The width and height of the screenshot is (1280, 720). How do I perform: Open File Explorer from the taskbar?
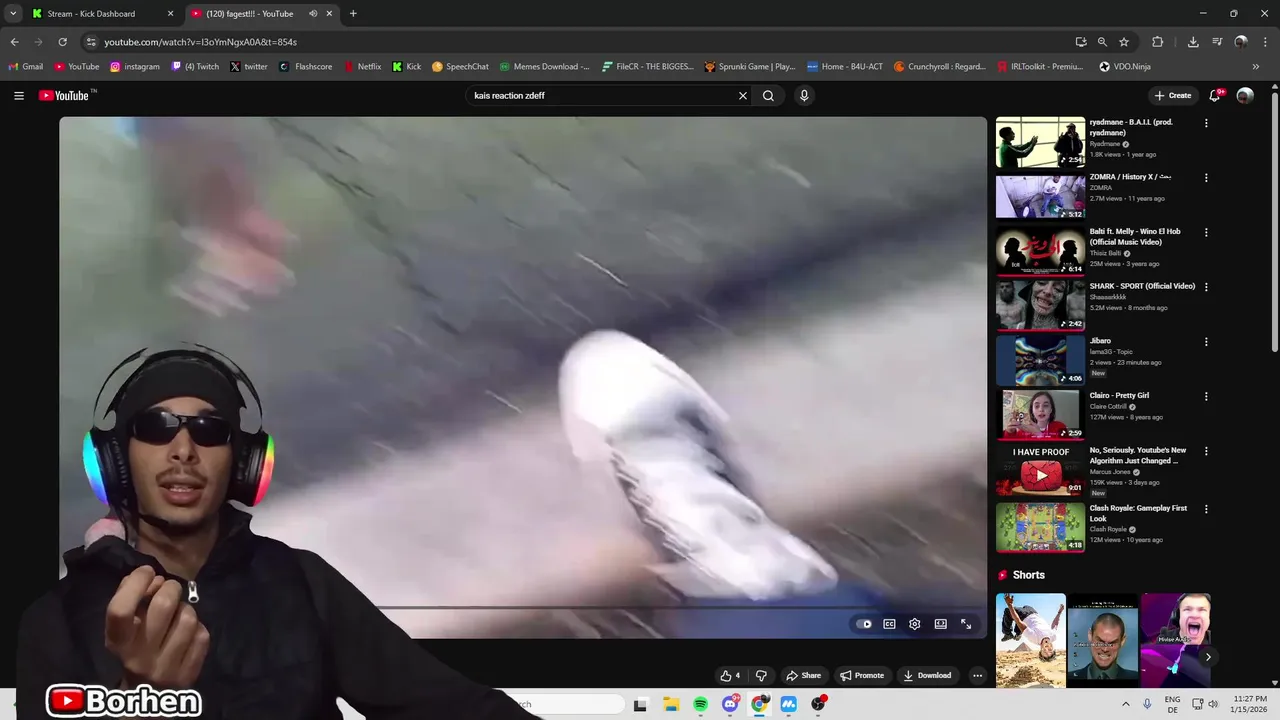click(x=671, y=704)
